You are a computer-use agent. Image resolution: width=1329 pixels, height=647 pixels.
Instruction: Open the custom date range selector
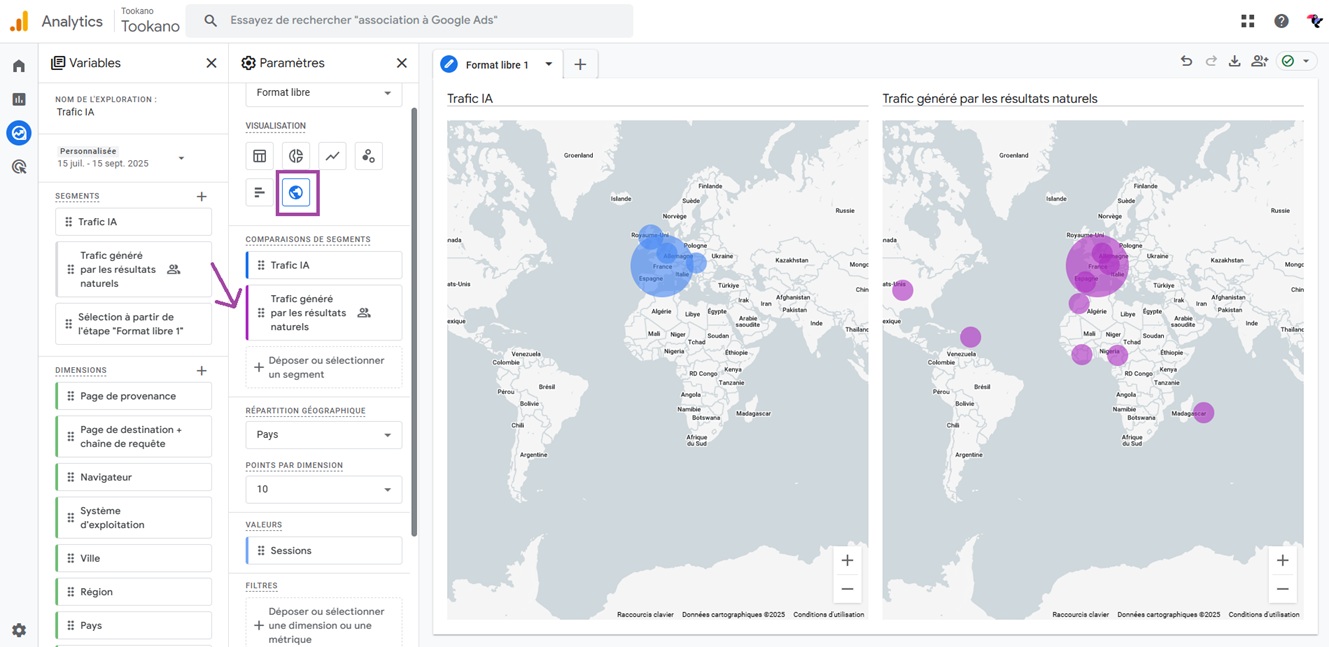tap(122, 157)
